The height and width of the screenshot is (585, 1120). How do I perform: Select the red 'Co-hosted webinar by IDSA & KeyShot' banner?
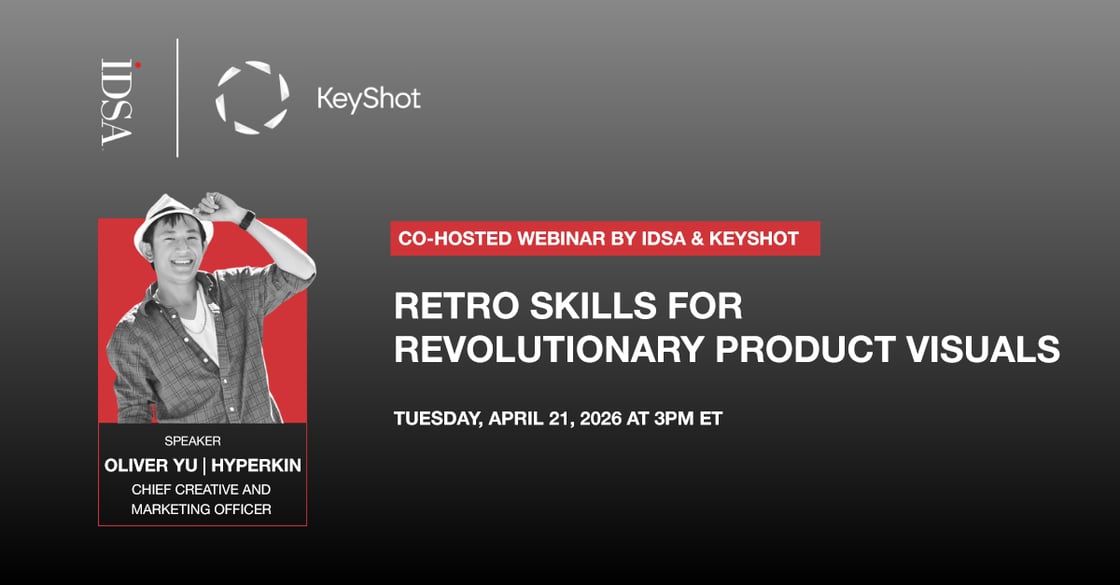[605, 239]
